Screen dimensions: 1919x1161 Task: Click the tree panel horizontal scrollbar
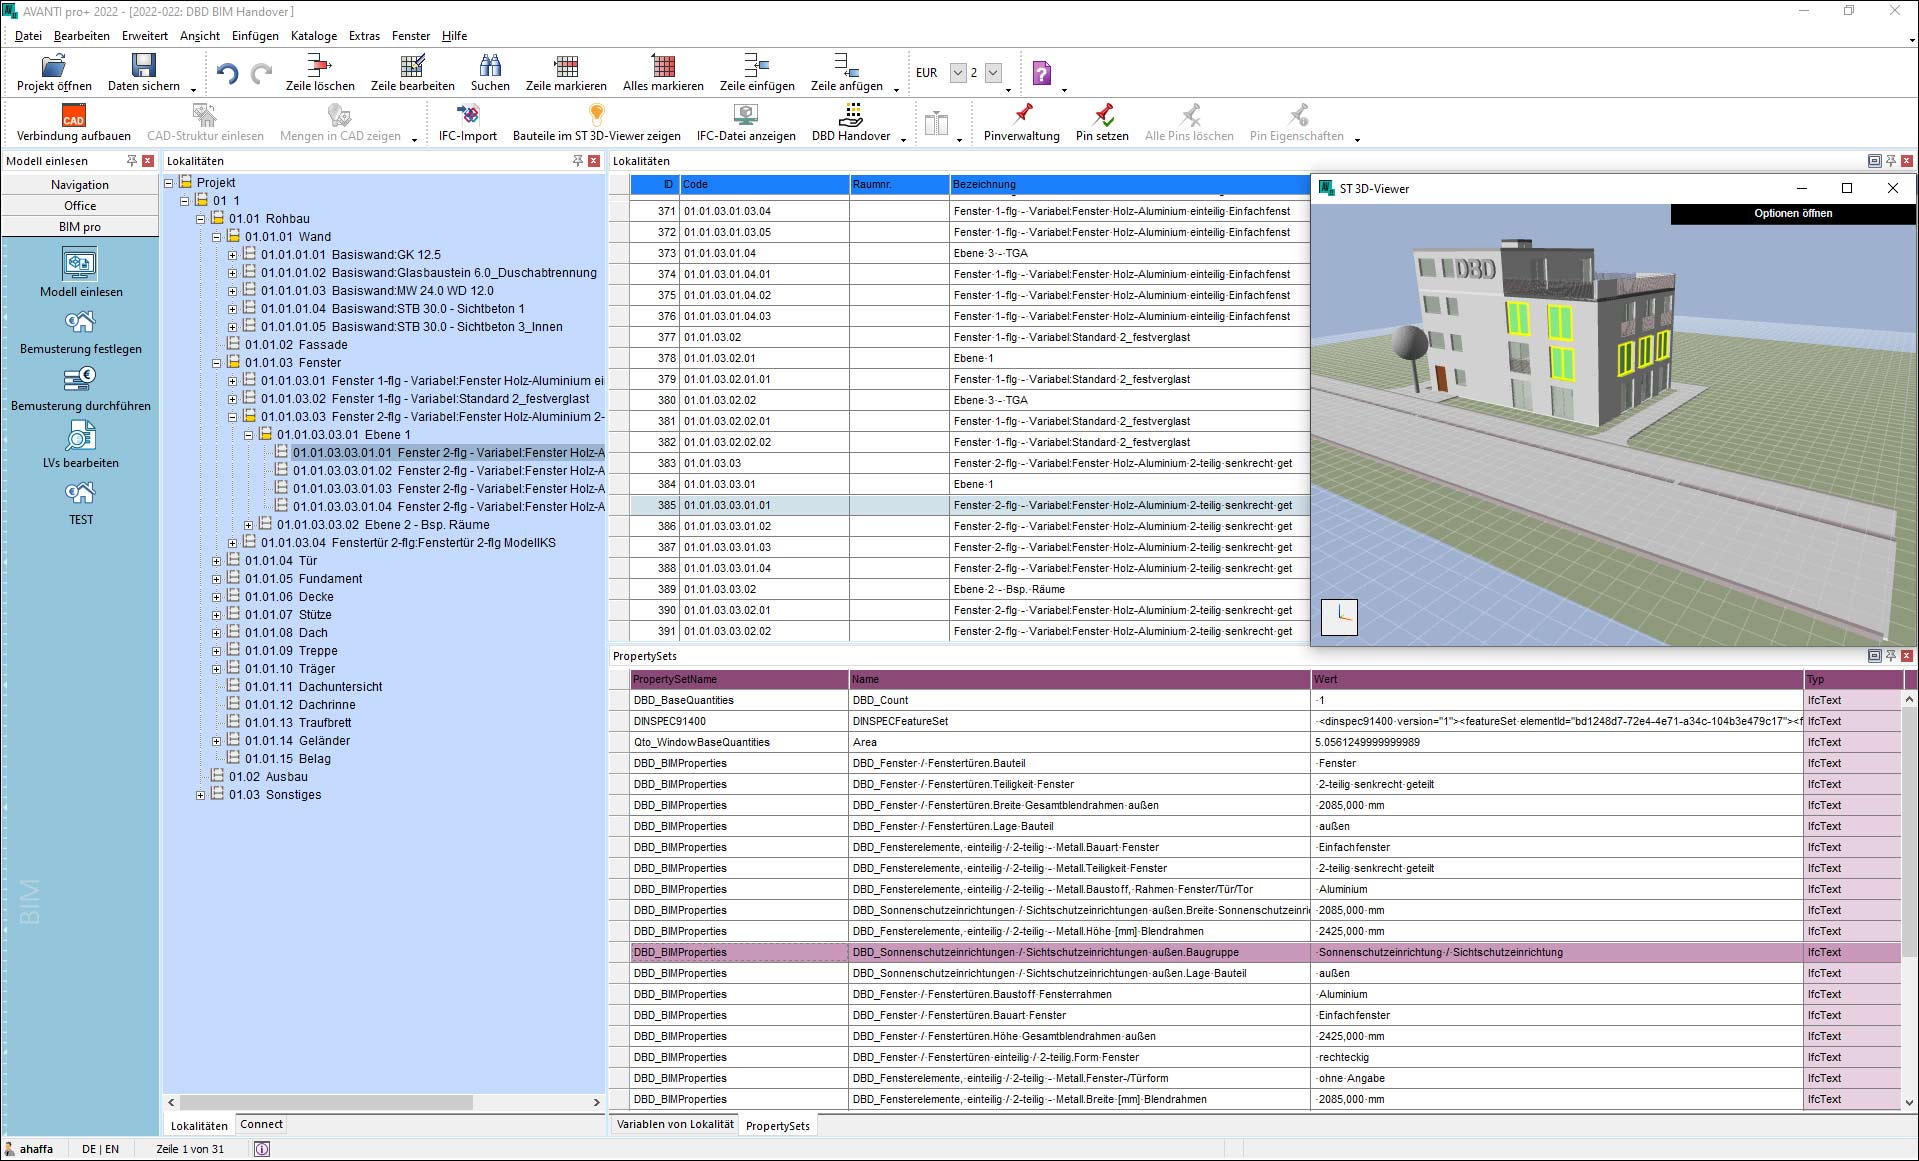[x=326, y=1102]
